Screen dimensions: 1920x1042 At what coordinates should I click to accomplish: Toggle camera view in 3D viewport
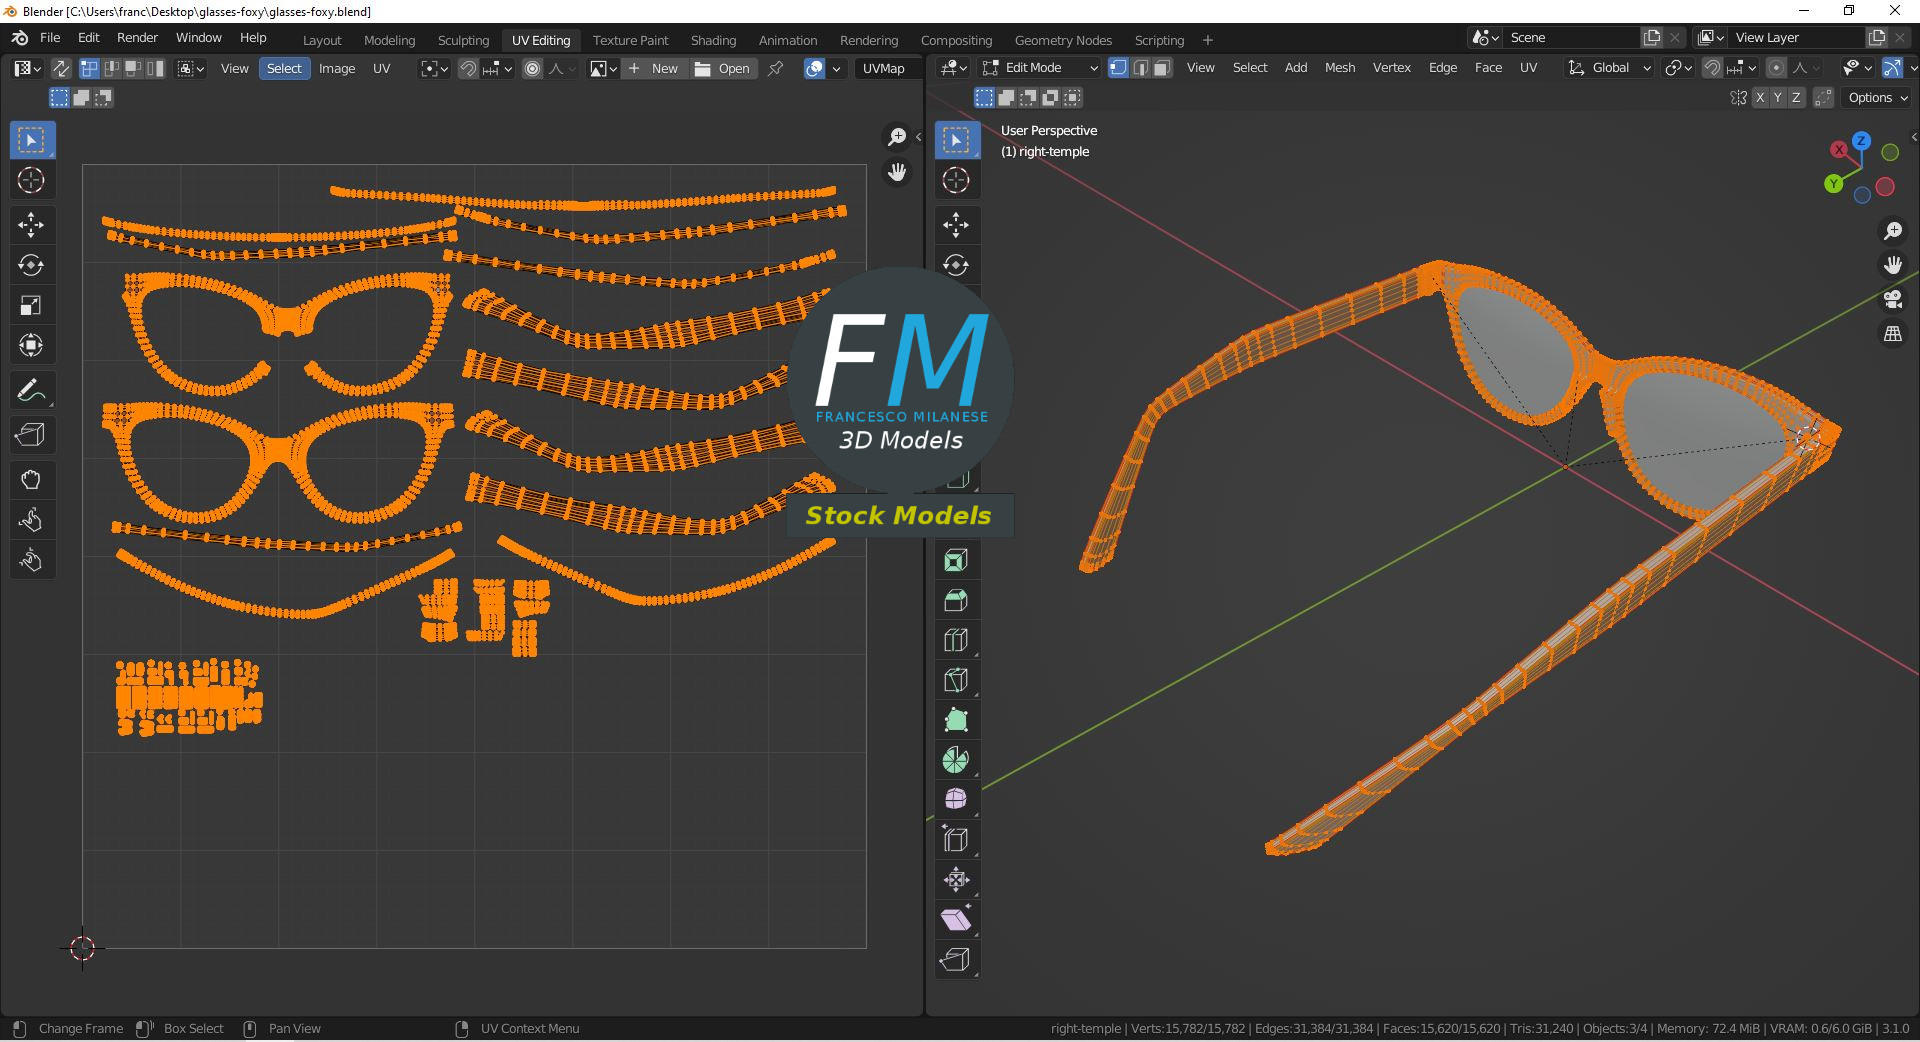pyautogui.click(x=1892, y=299)
